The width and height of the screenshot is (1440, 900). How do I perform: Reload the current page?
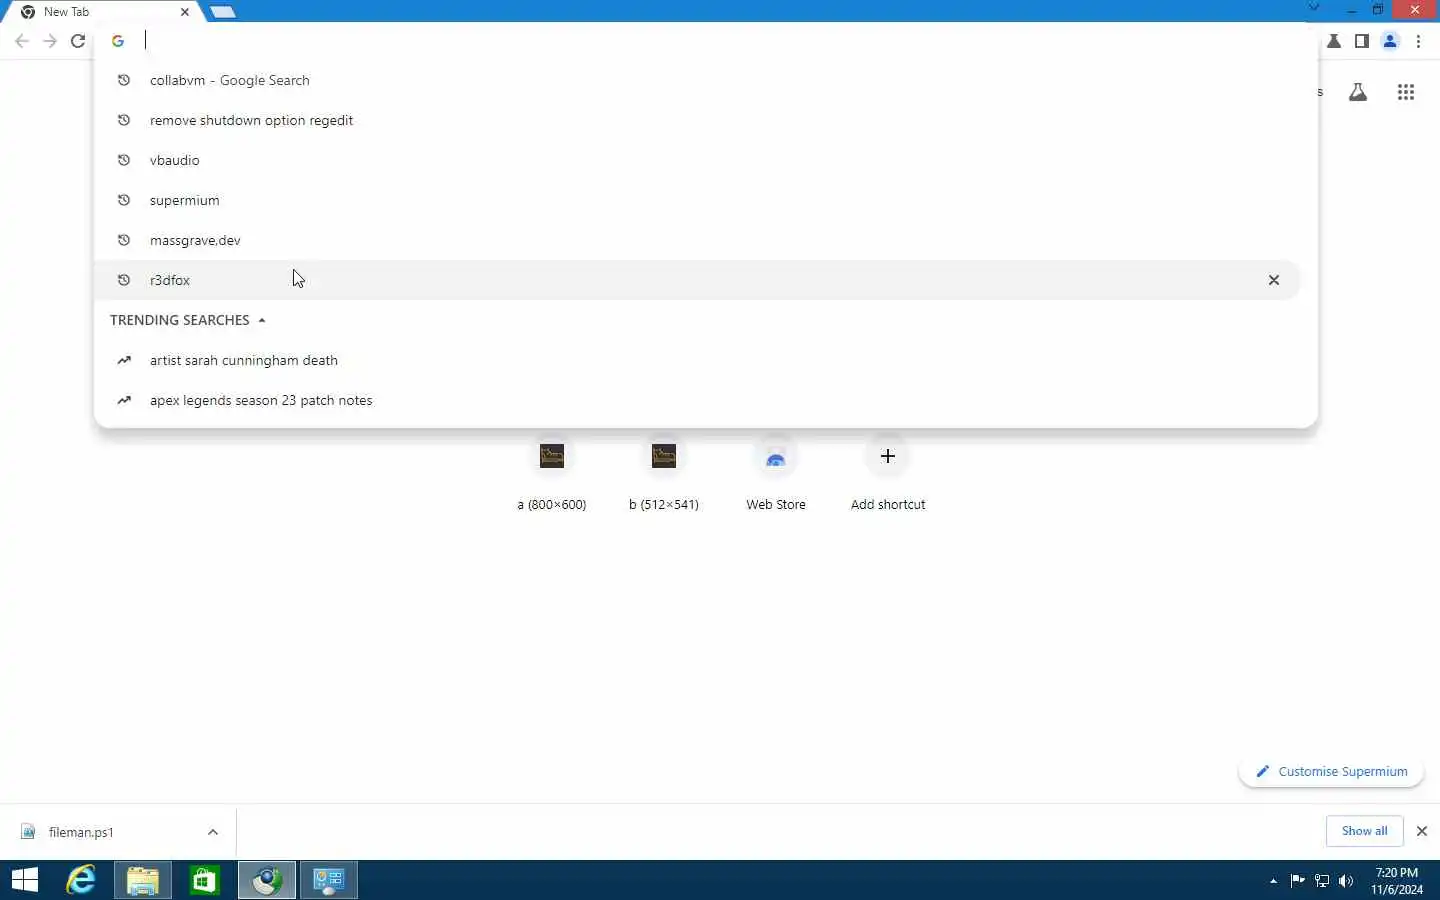(78, 41)
